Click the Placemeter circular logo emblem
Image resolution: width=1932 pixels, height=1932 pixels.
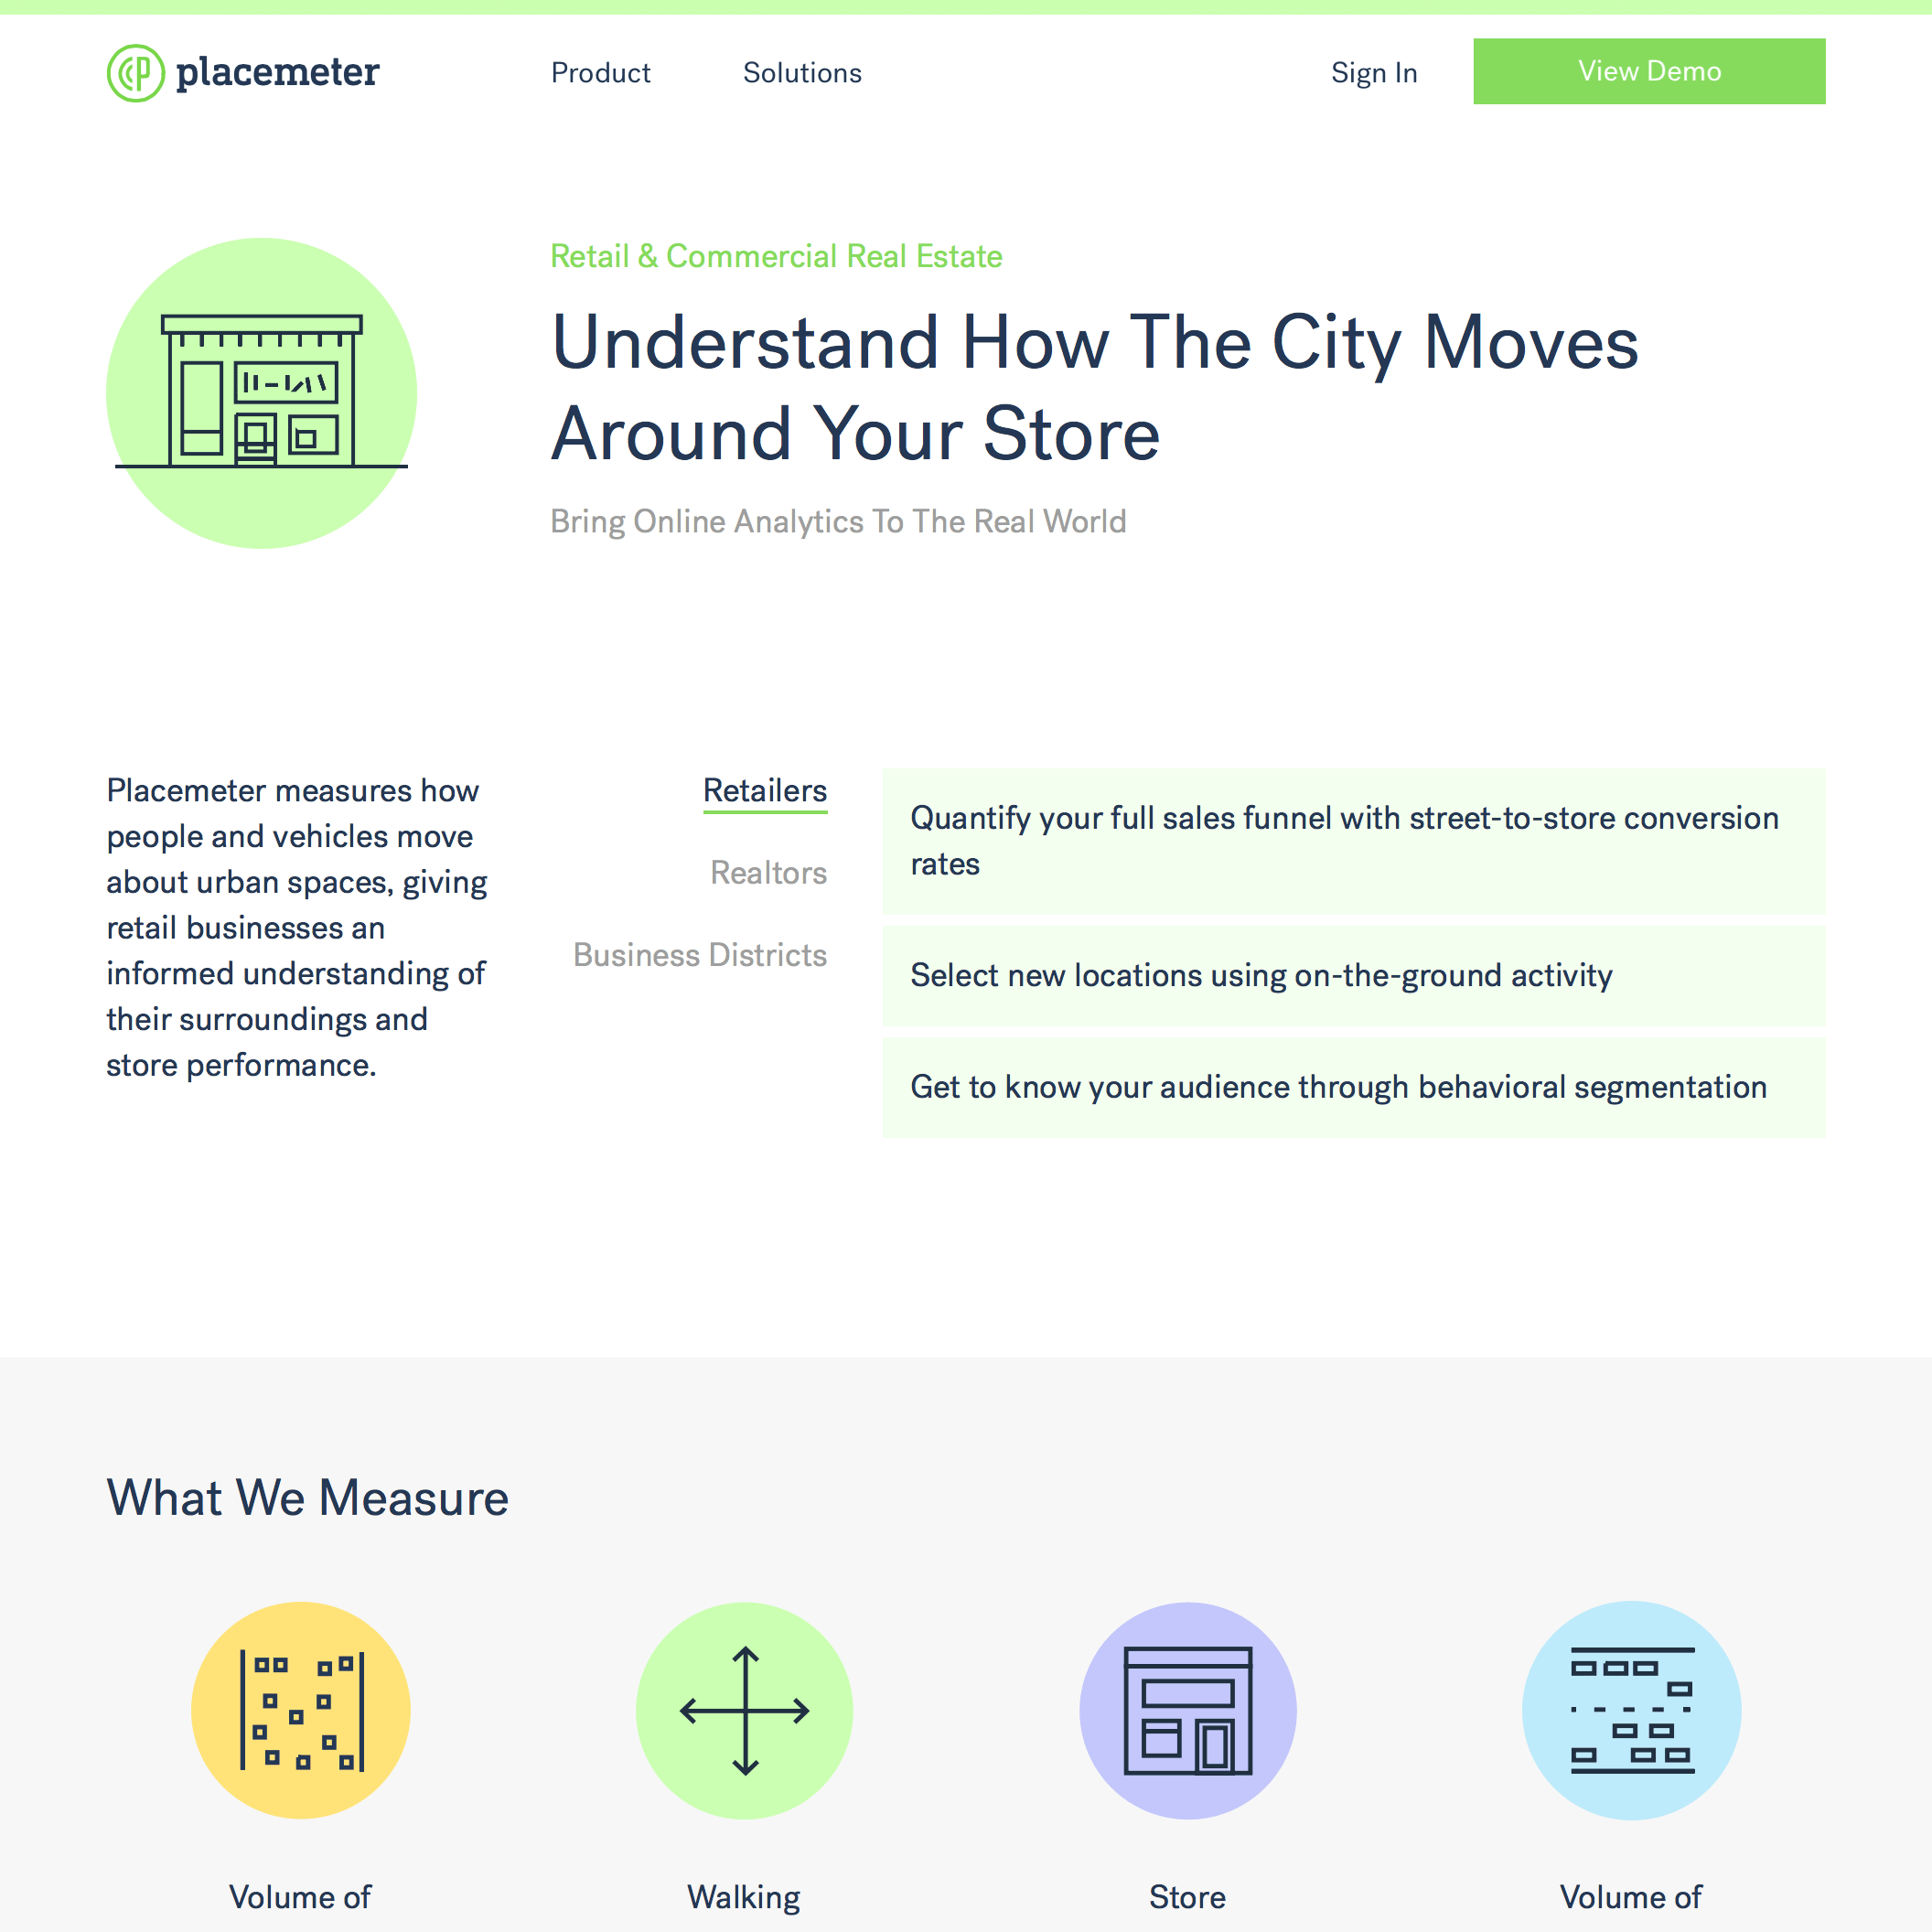(x=133, y=72)
